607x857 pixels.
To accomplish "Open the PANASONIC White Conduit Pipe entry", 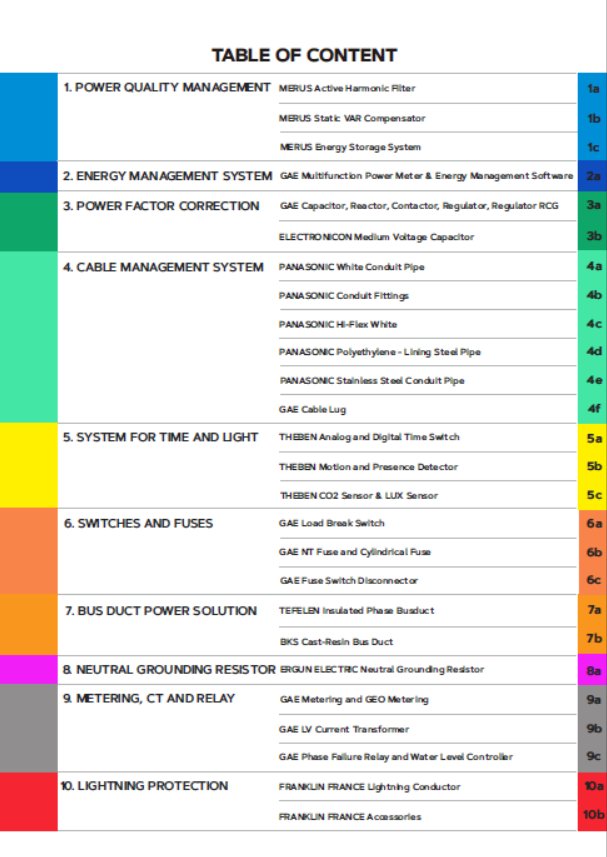I will tap(351, 267).
